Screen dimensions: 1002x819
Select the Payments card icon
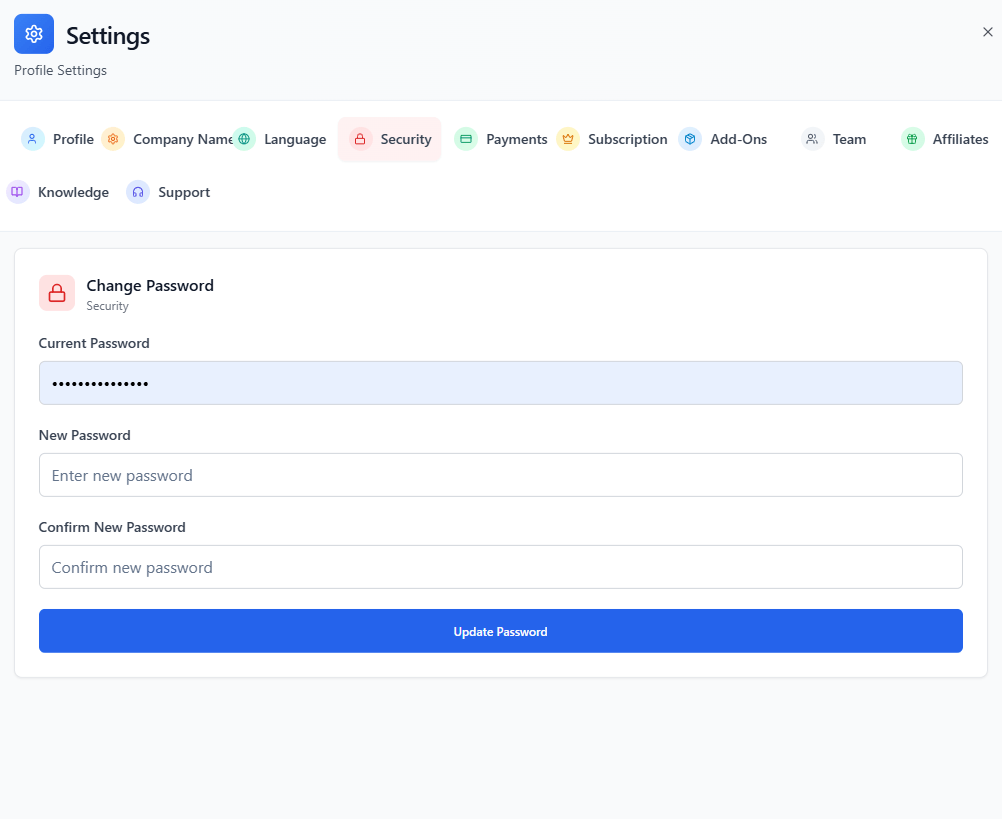pyautogui.click(x=466, y=139)
